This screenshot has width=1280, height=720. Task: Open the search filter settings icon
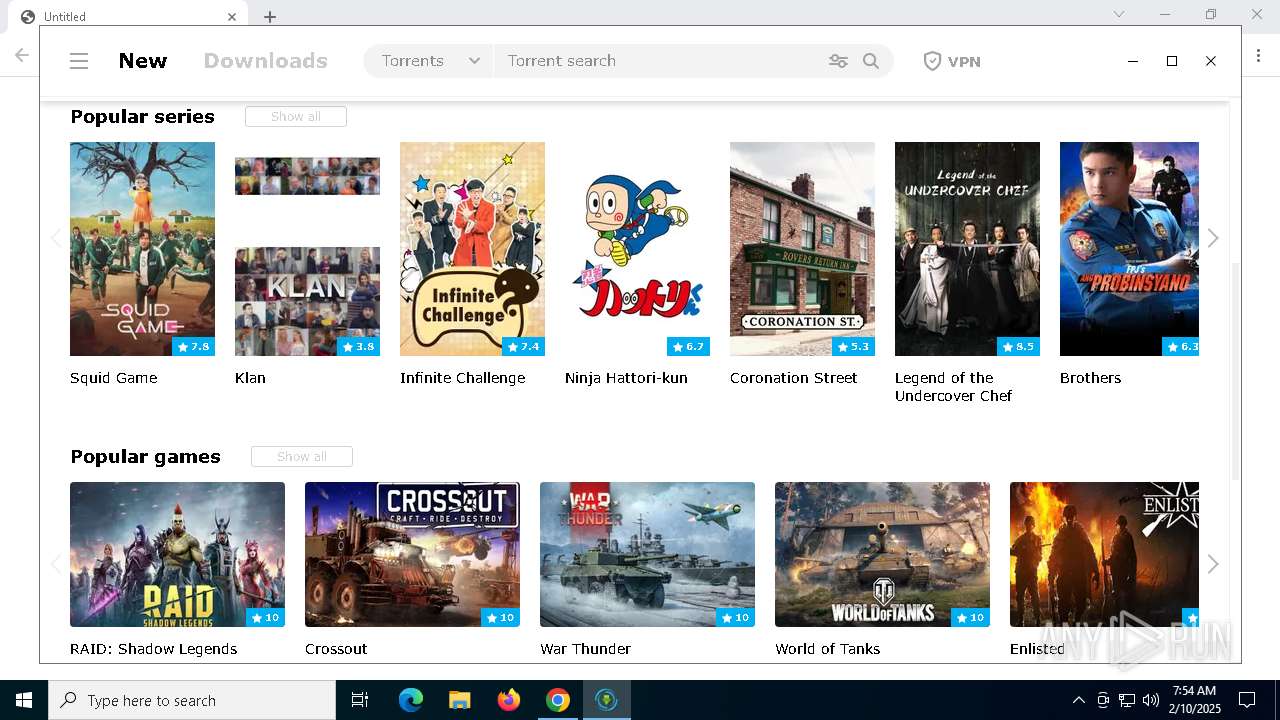[x=838, y=61]
